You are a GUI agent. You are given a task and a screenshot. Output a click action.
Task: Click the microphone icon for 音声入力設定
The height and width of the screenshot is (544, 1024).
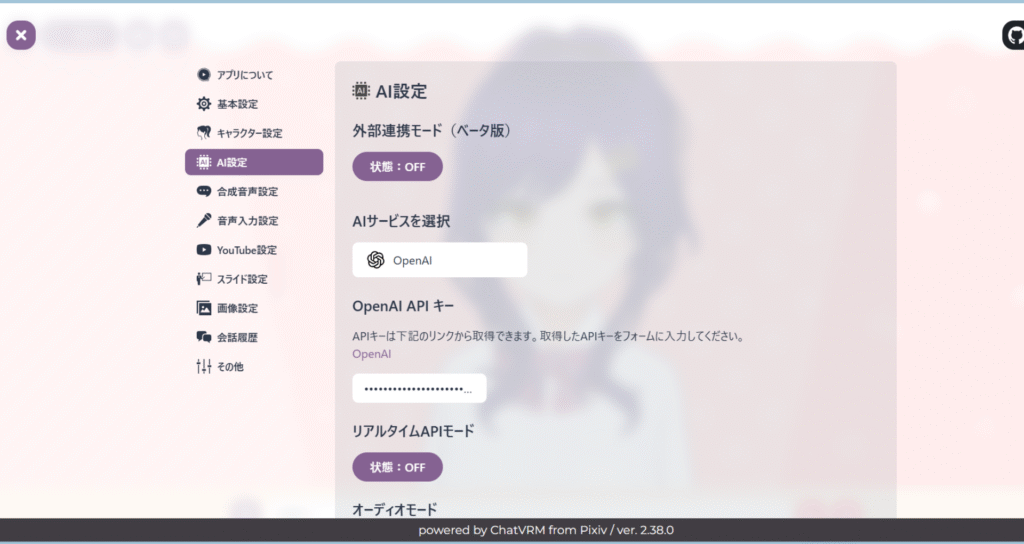click(x=204, y=220)
